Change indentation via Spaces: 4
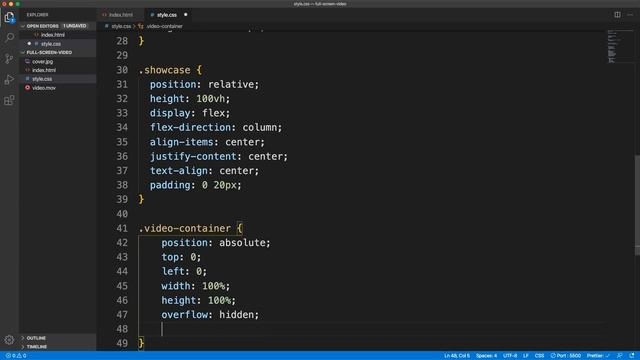Screen dimensions: 640x360 click(486, 356)
